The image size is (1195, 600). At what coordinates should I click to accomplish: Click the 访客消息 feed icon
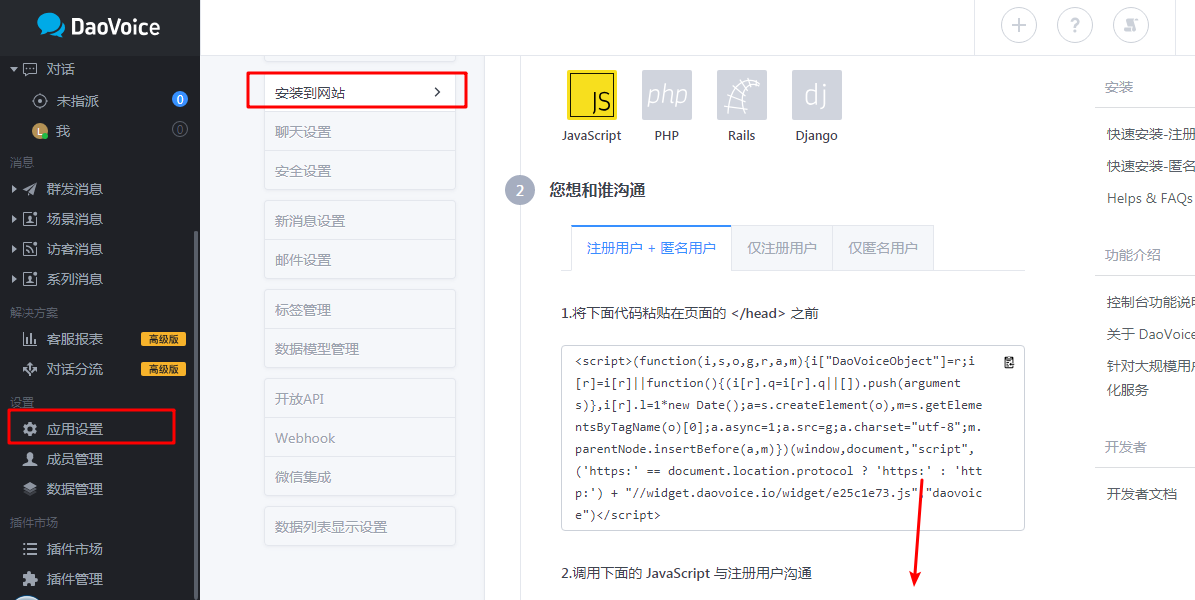coord(30,249)
